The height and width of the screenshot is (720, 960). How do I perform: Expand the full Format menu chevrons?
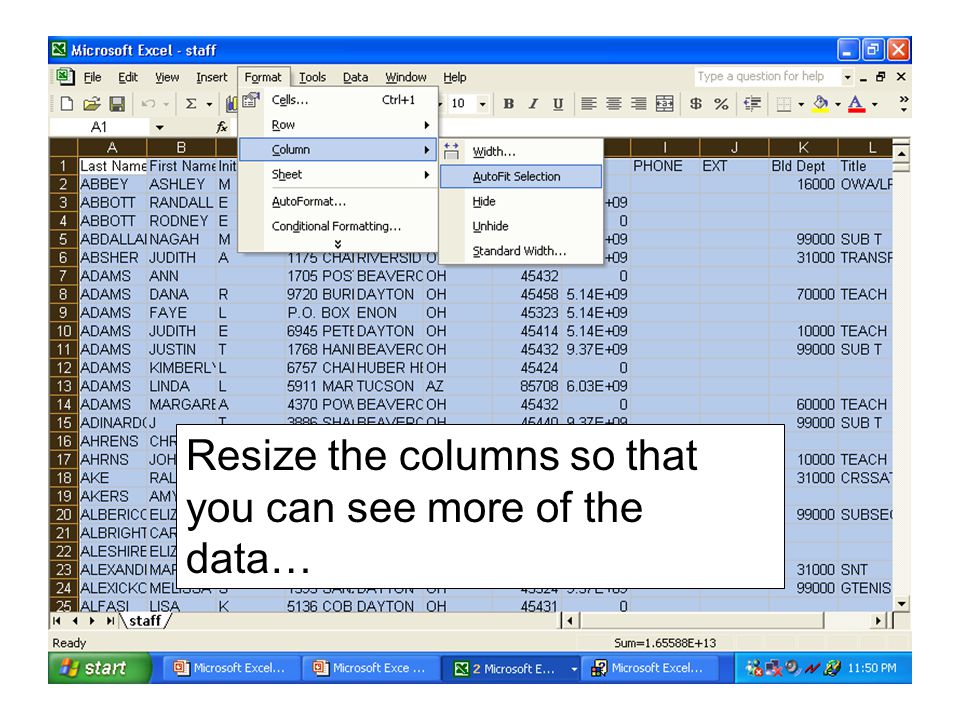point(337,244)
